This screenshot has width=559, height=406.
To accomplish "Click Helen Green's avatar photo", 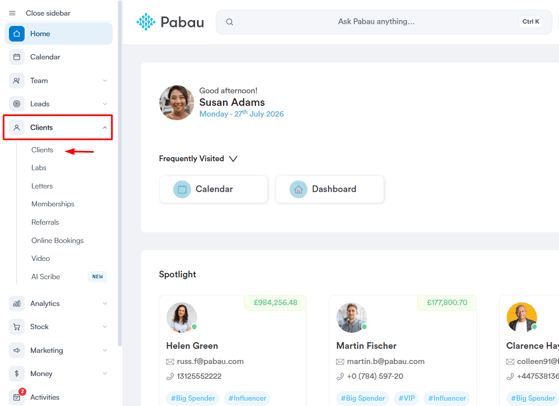I will (181, 318).
